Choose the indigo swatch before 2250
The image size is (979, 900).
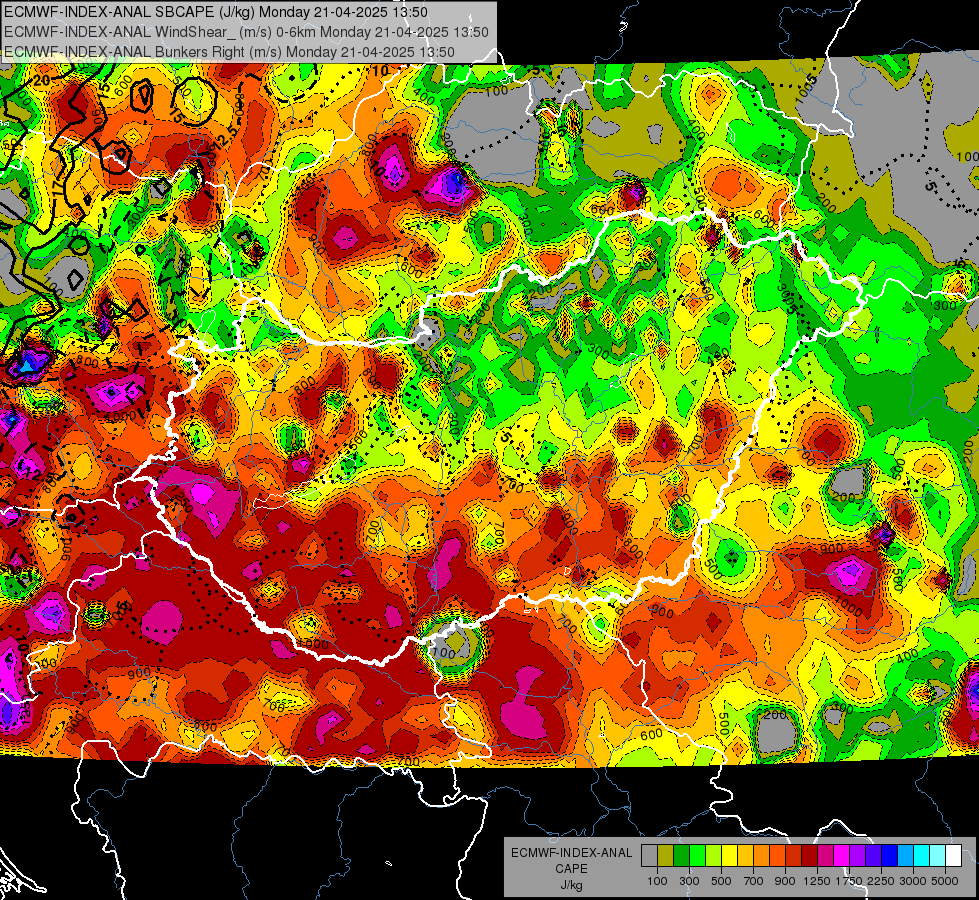point(873,856)
